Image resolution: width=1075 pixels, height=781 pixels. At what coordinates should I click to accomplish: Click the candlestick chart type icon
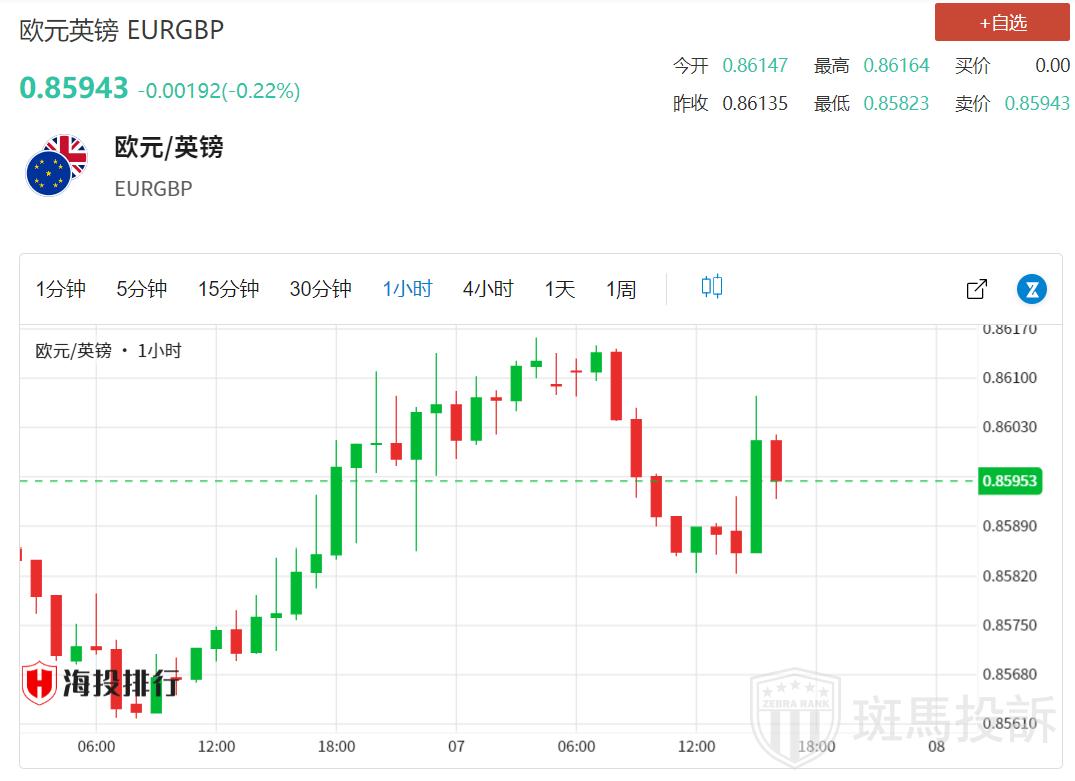click(711, 288)
